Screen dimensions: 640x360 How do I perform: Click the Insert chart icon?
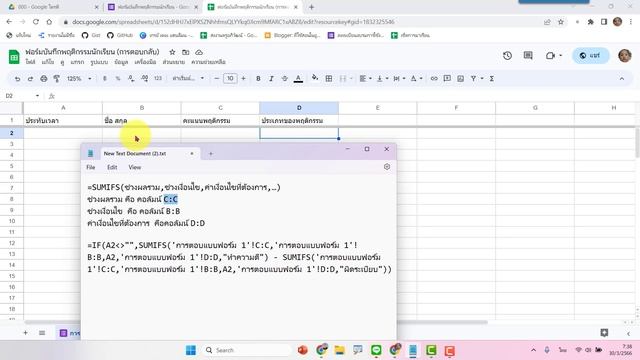pyautogui.click(x=460, y=79)
